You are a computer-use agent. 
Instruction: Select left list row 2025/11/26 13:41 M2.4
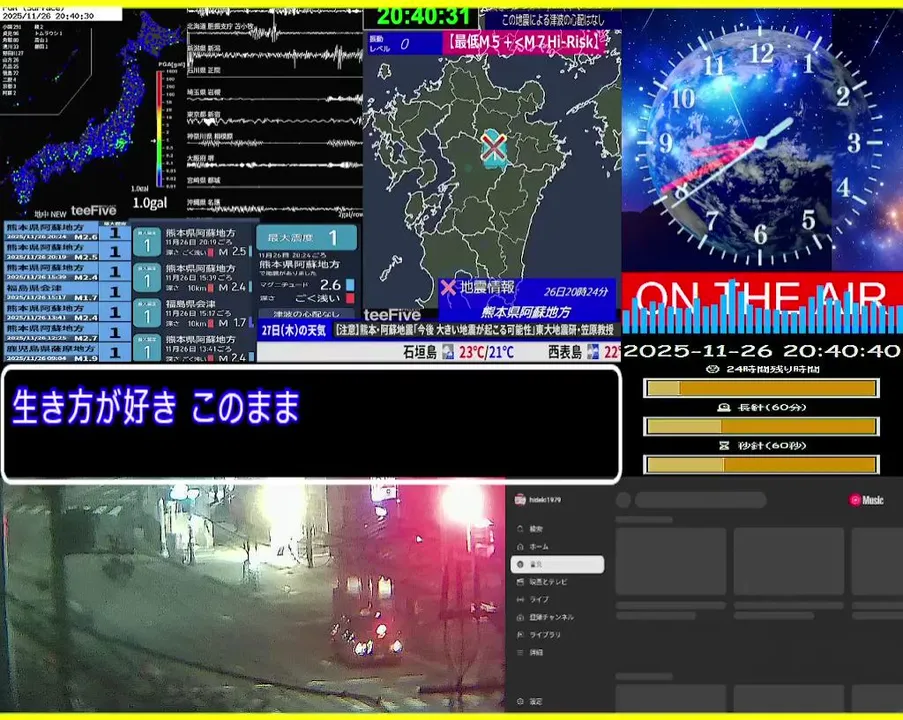click(x=66, y=312)
